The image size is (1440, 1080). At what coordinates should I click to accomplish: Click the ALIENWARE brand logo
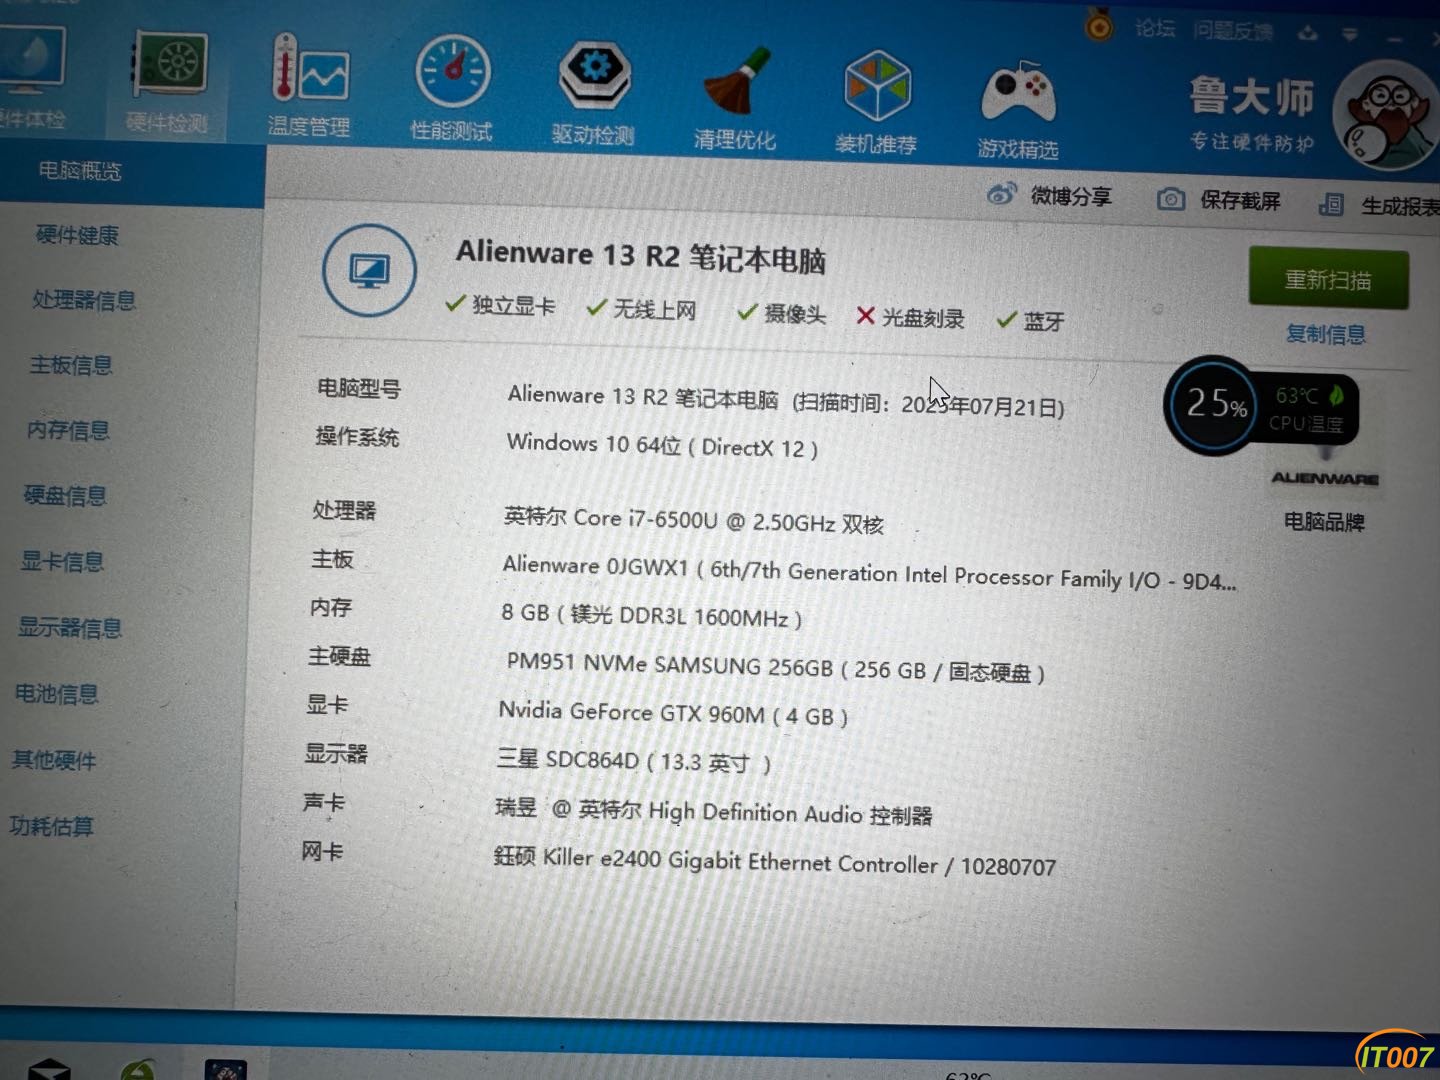tap(1325, 479)
